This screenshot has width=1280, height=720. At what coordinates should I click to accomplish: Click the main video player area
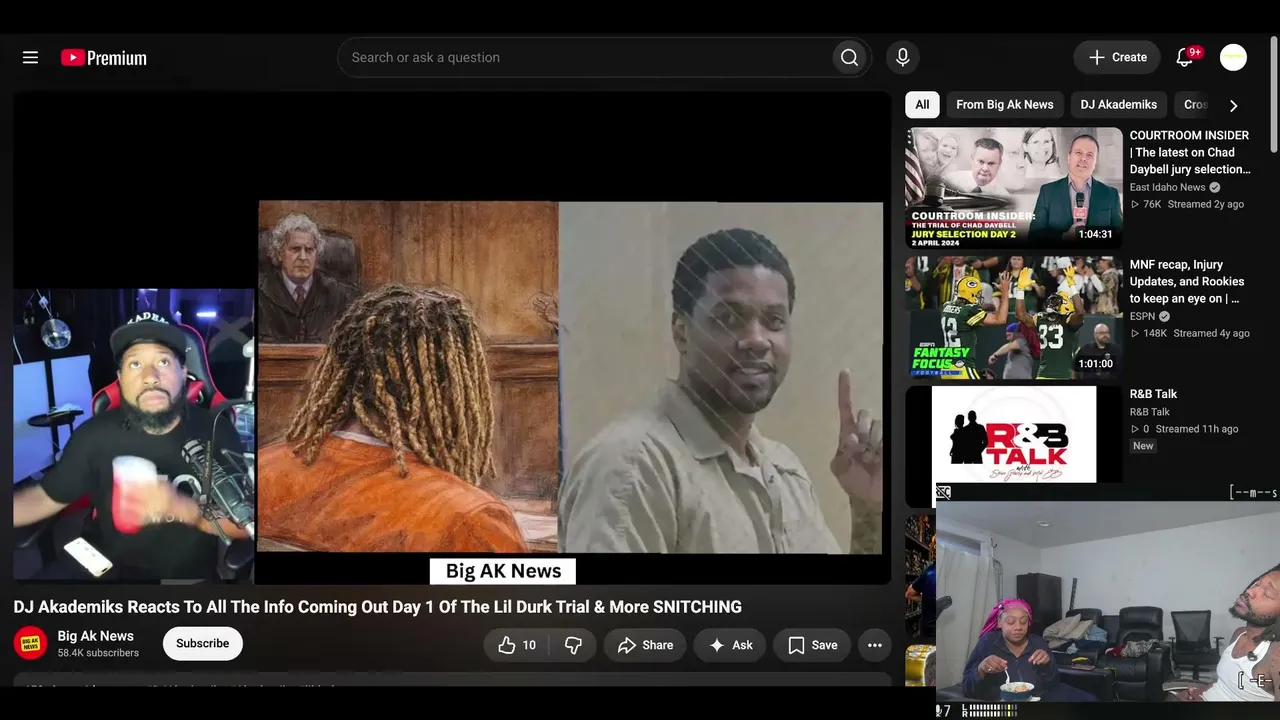(x=452, y=338)
